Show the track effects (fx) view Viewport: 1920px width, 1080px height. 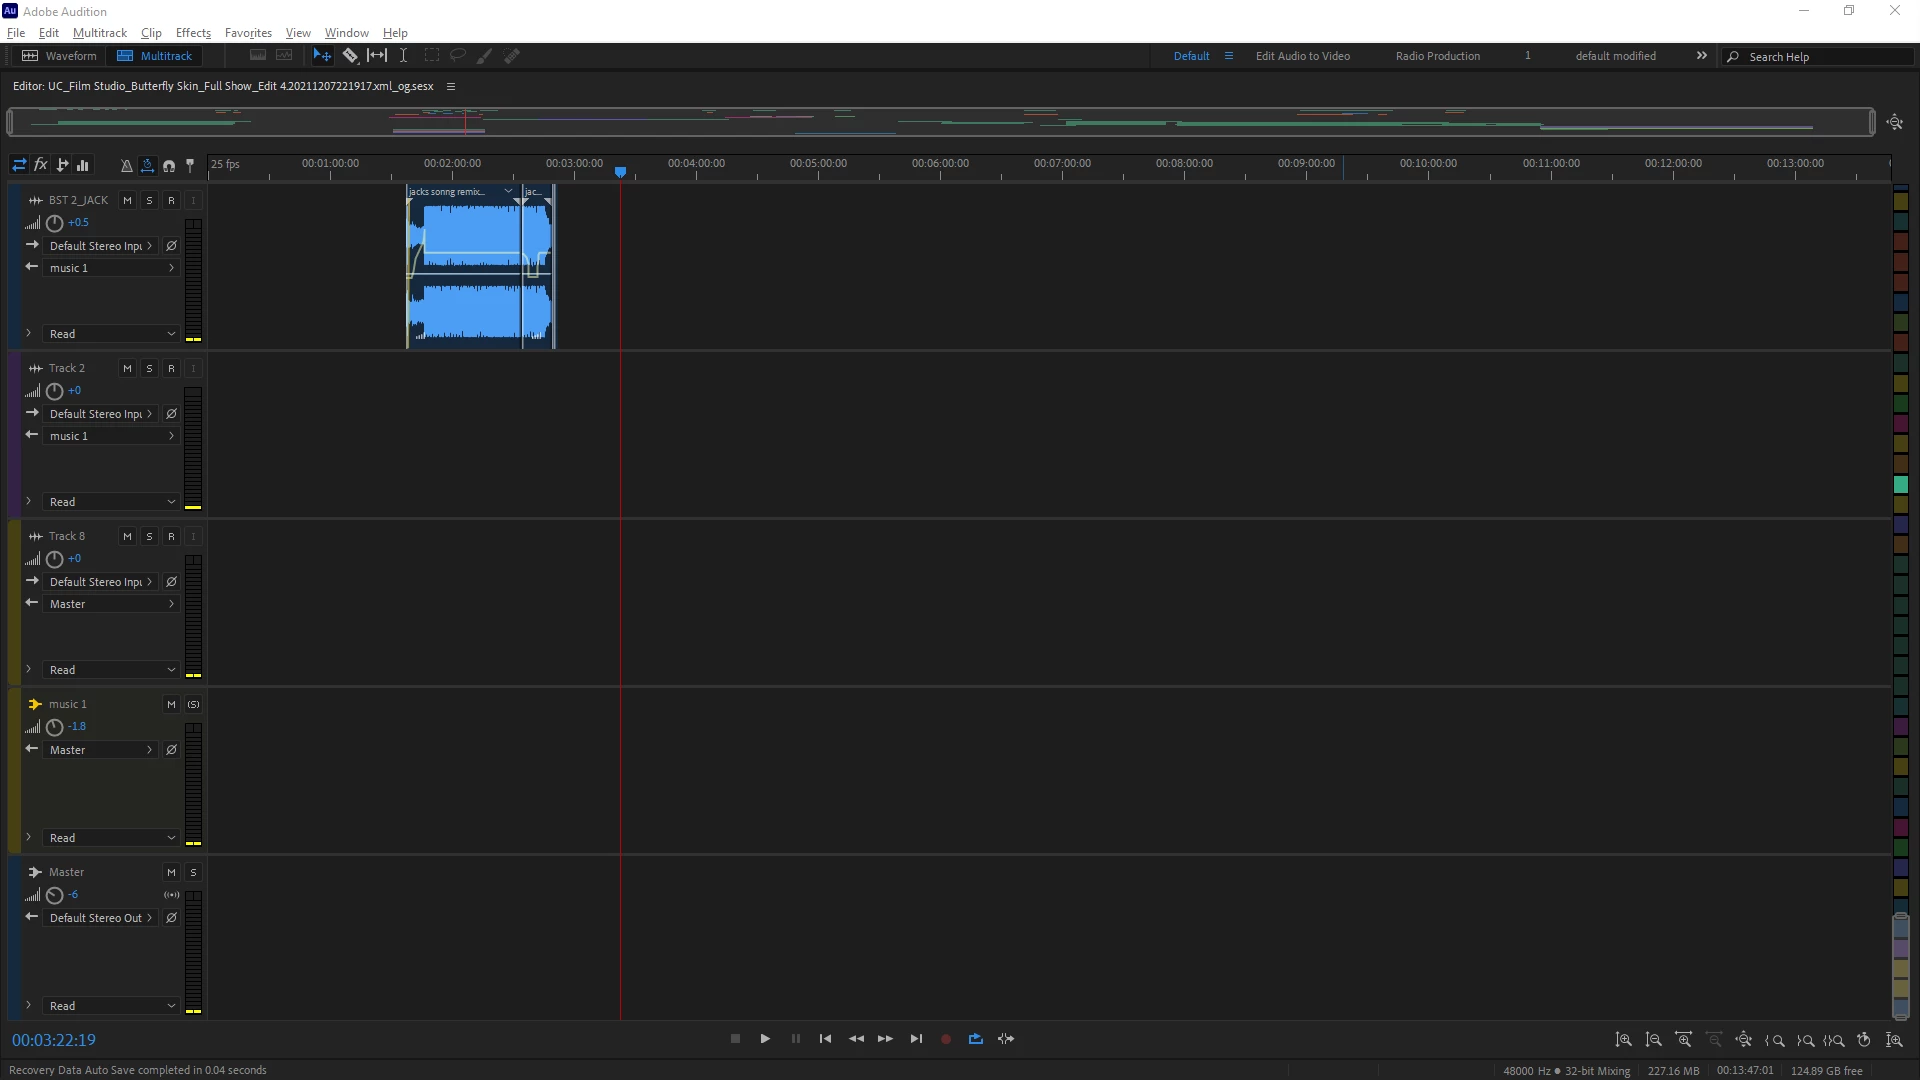(x=41, y=165)
